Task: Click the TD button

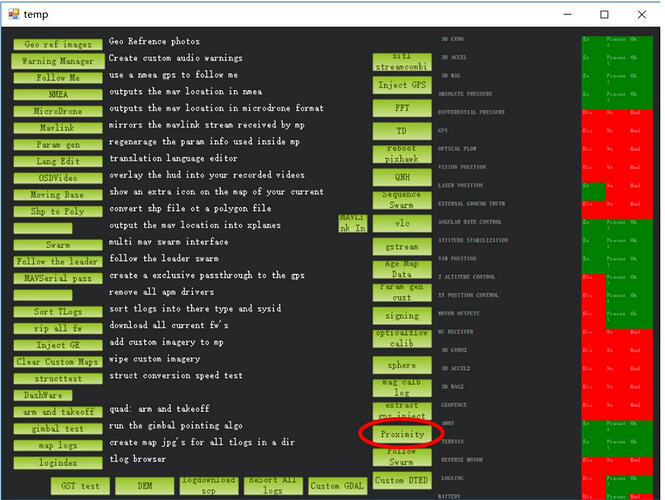Action: [402, 131]
